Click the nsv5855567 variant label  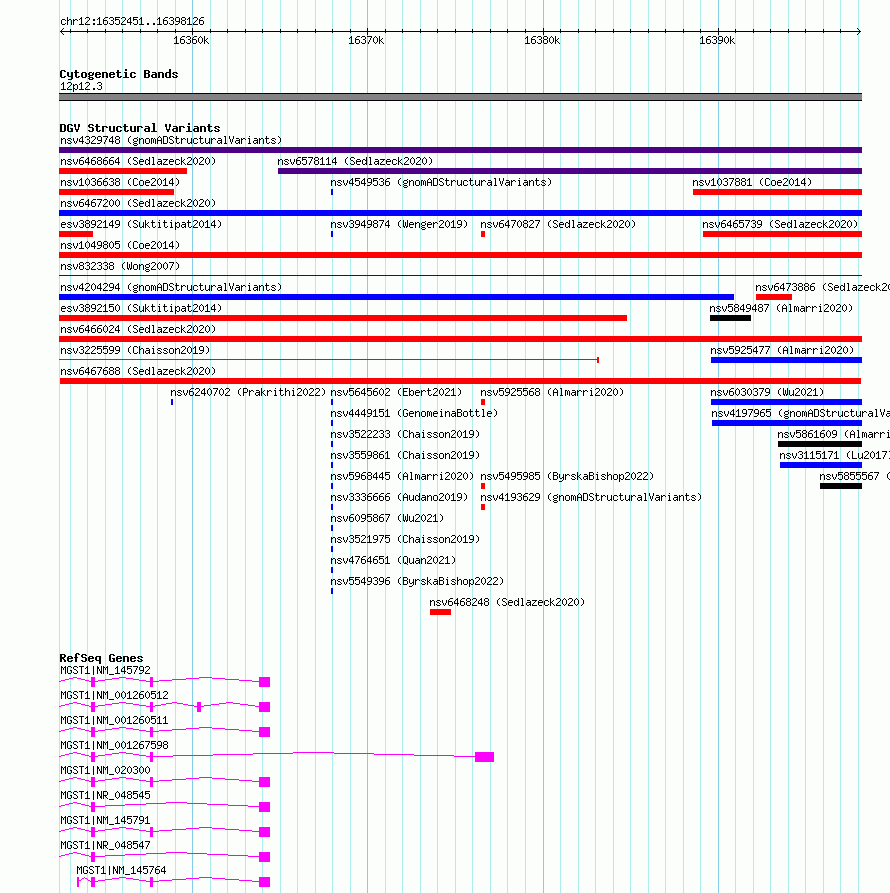tap(854, 476)
